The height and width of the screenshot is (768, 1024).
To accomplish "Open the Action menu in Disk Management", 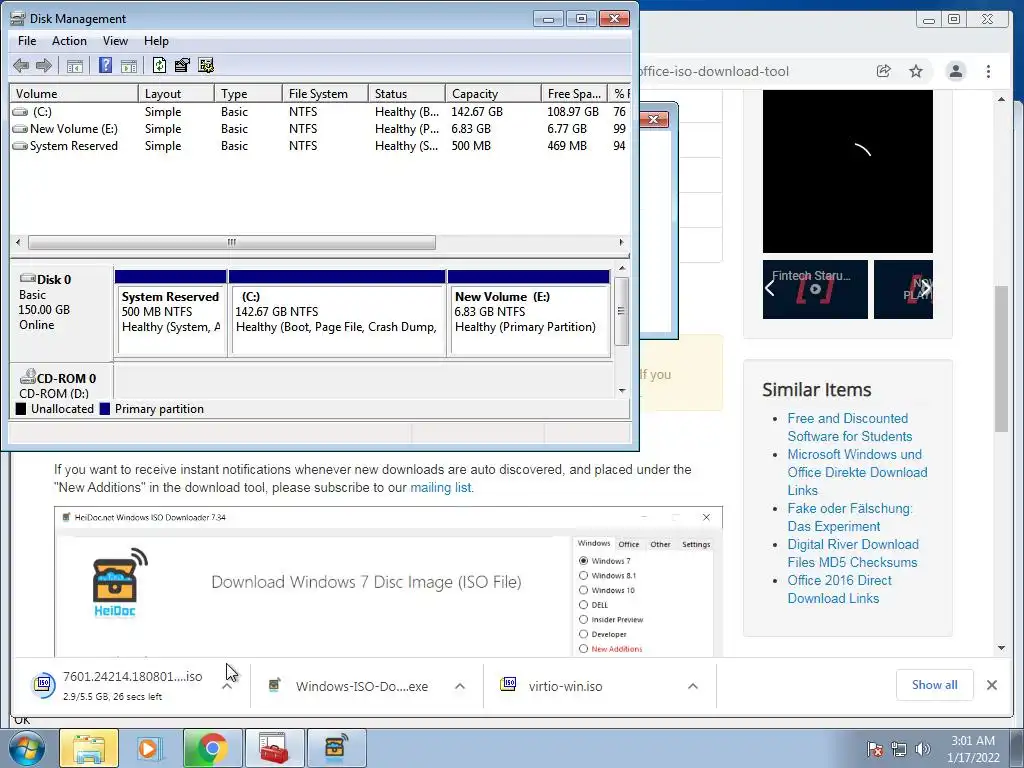I will (x=69, y=41).
